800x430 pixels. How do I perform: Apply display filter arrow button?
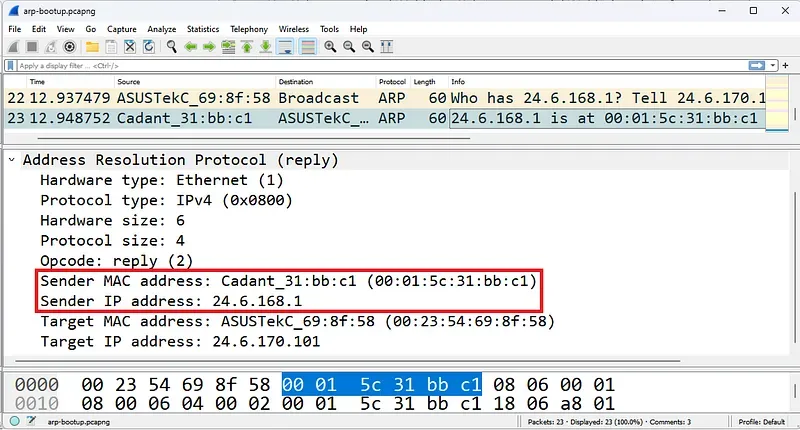click(757, 65)
